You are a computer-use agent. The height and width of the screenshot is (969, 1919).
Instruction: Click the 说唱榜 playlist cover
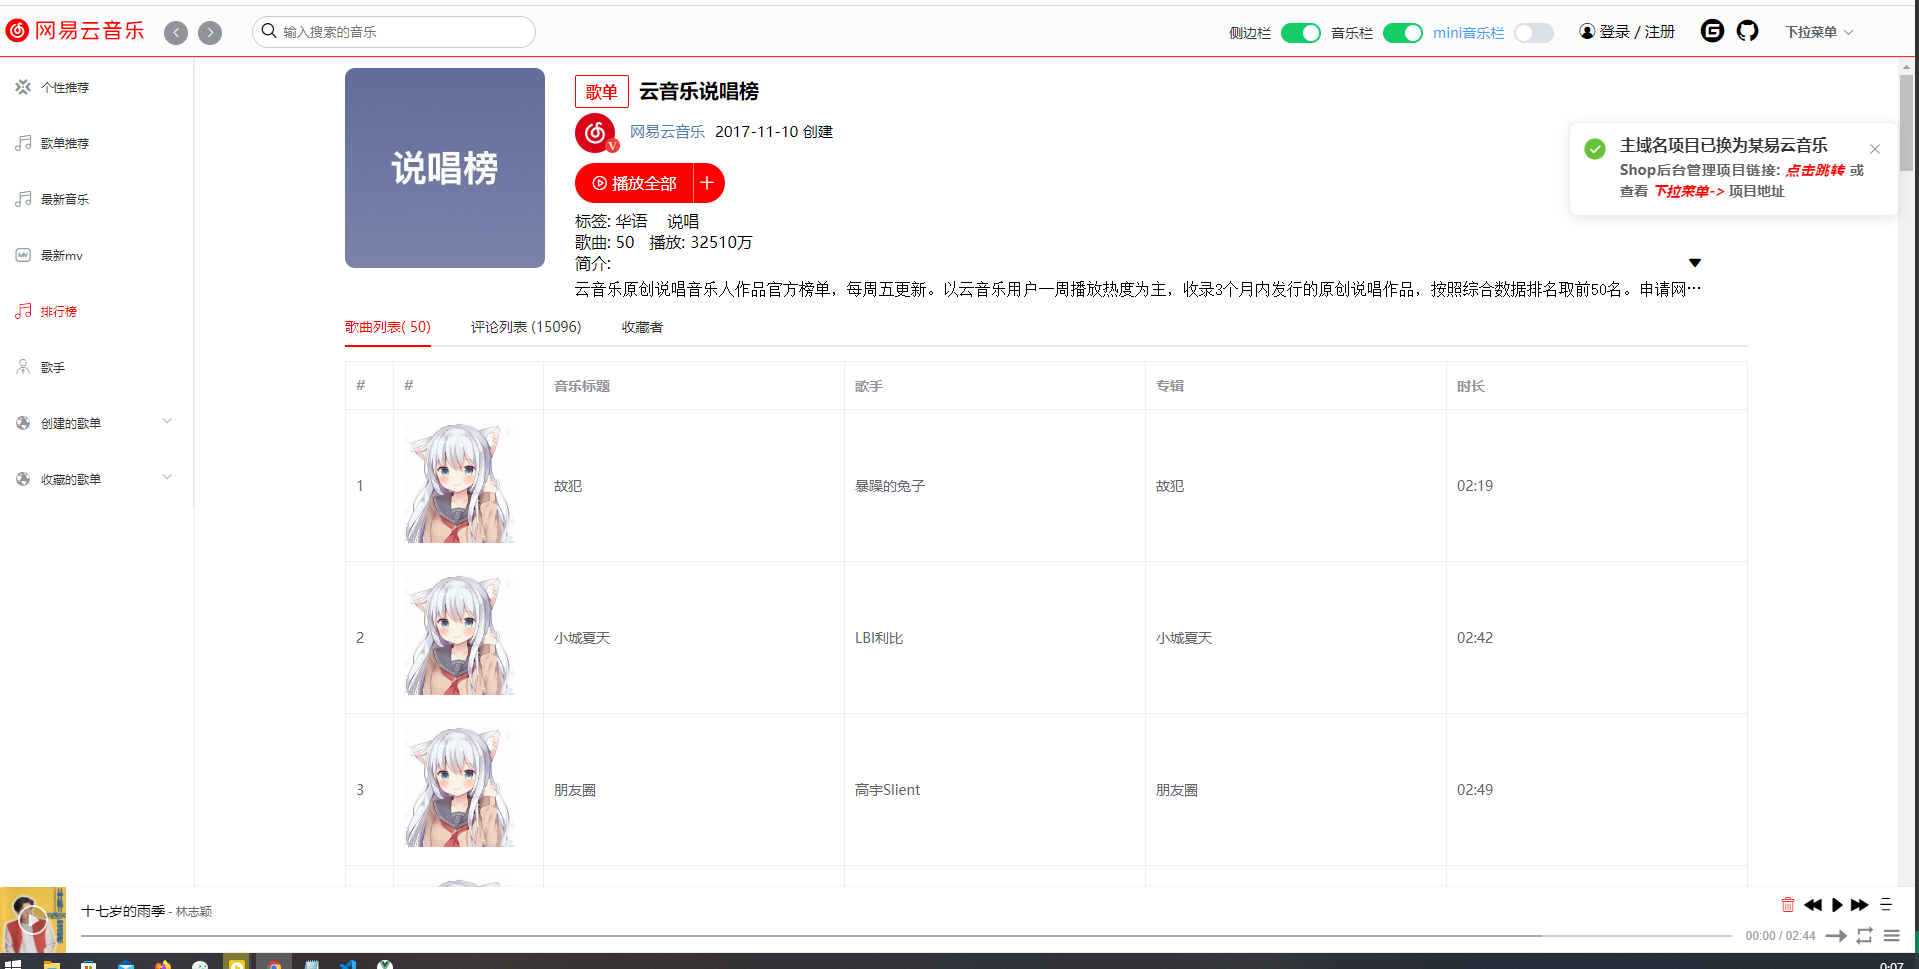tap(445, 168)
